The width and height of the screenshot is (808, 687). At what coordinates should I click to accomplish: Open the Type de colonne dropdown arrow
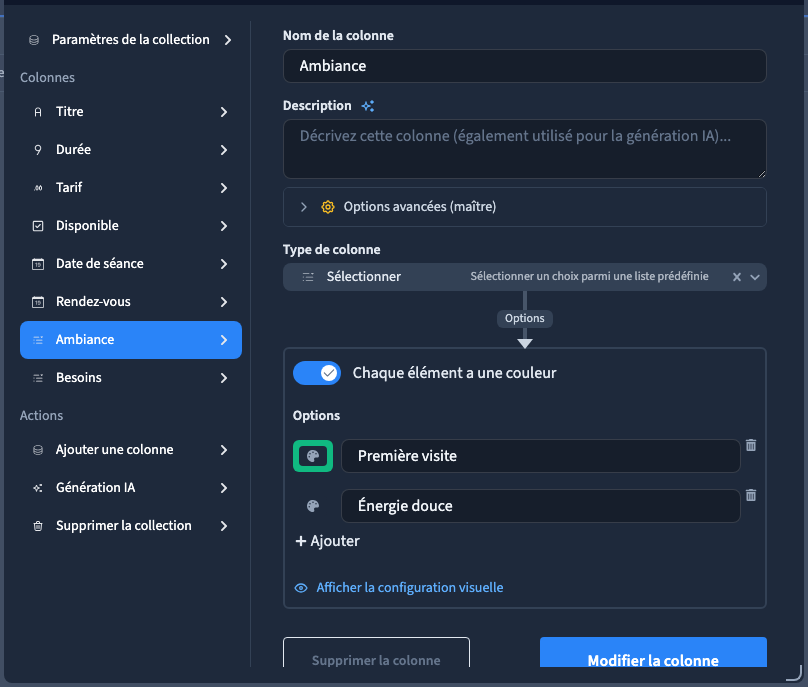pyautogui.click(x=755, y=277)
